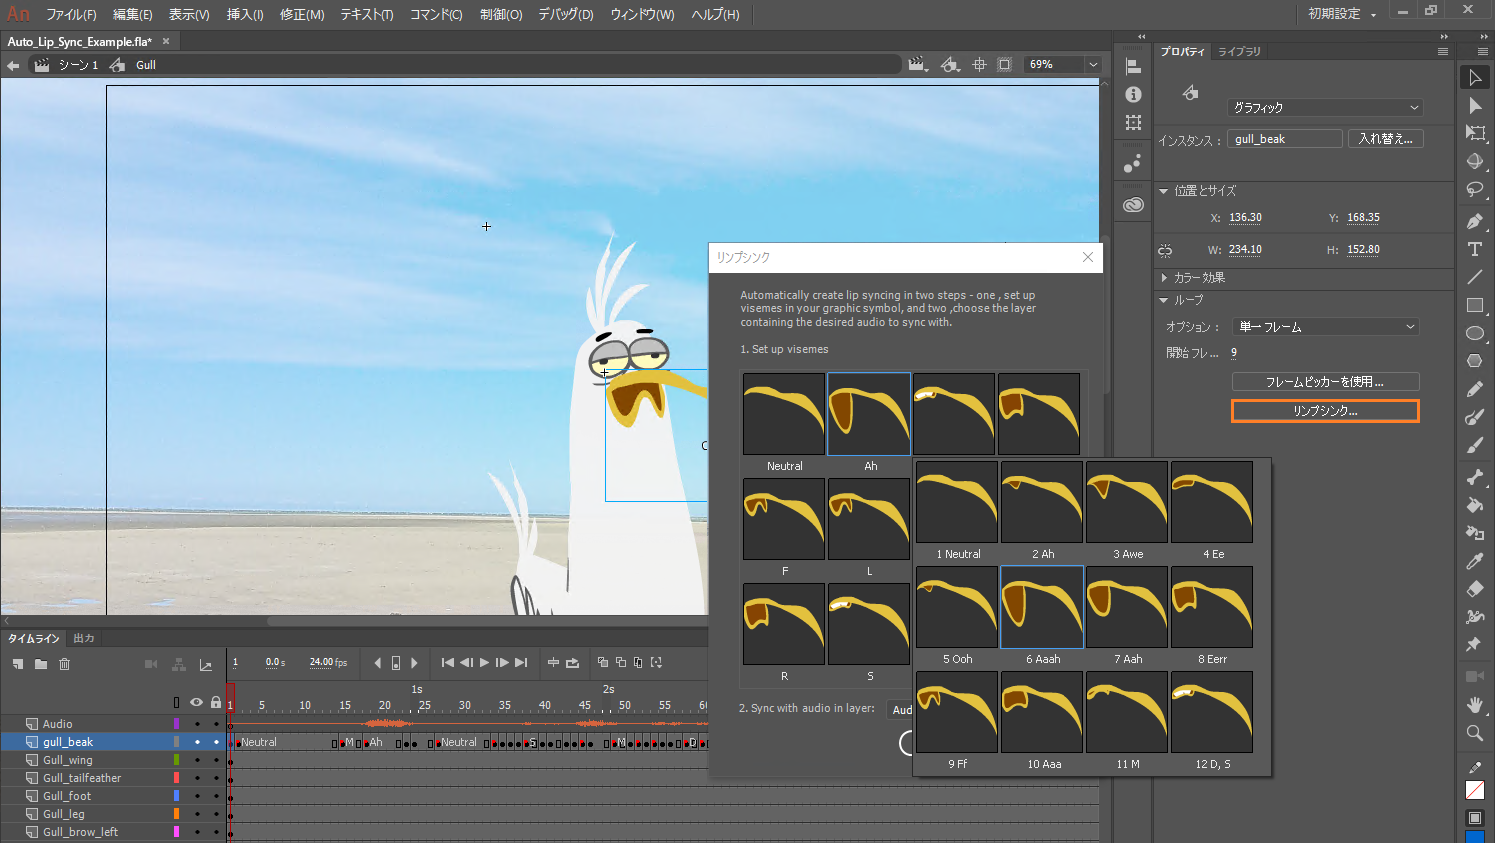Open the グラフィック symbol type dropdown
Image resolution: width=1495 pixels, height=843 pixels.
pos(1325,107)
